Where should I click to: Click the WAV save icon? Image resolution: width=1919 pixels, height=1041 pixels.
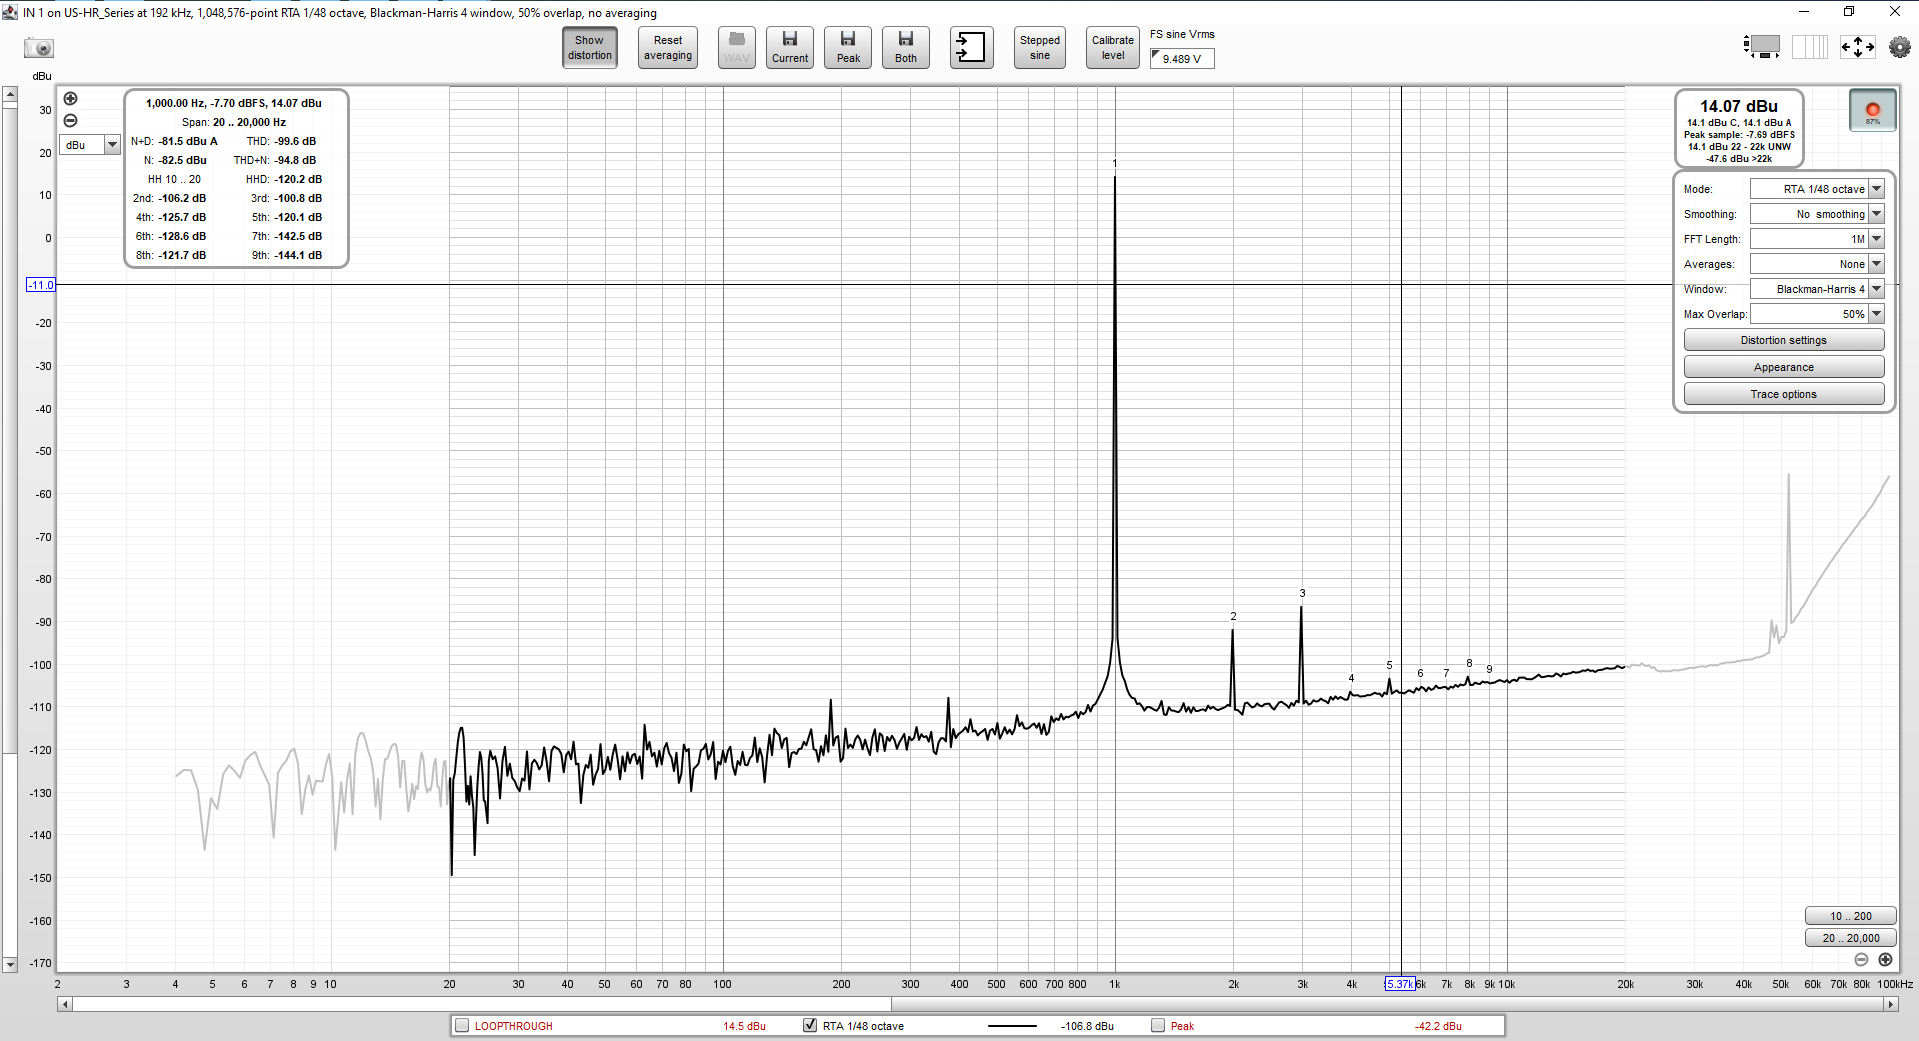click(x=737, y=48)
